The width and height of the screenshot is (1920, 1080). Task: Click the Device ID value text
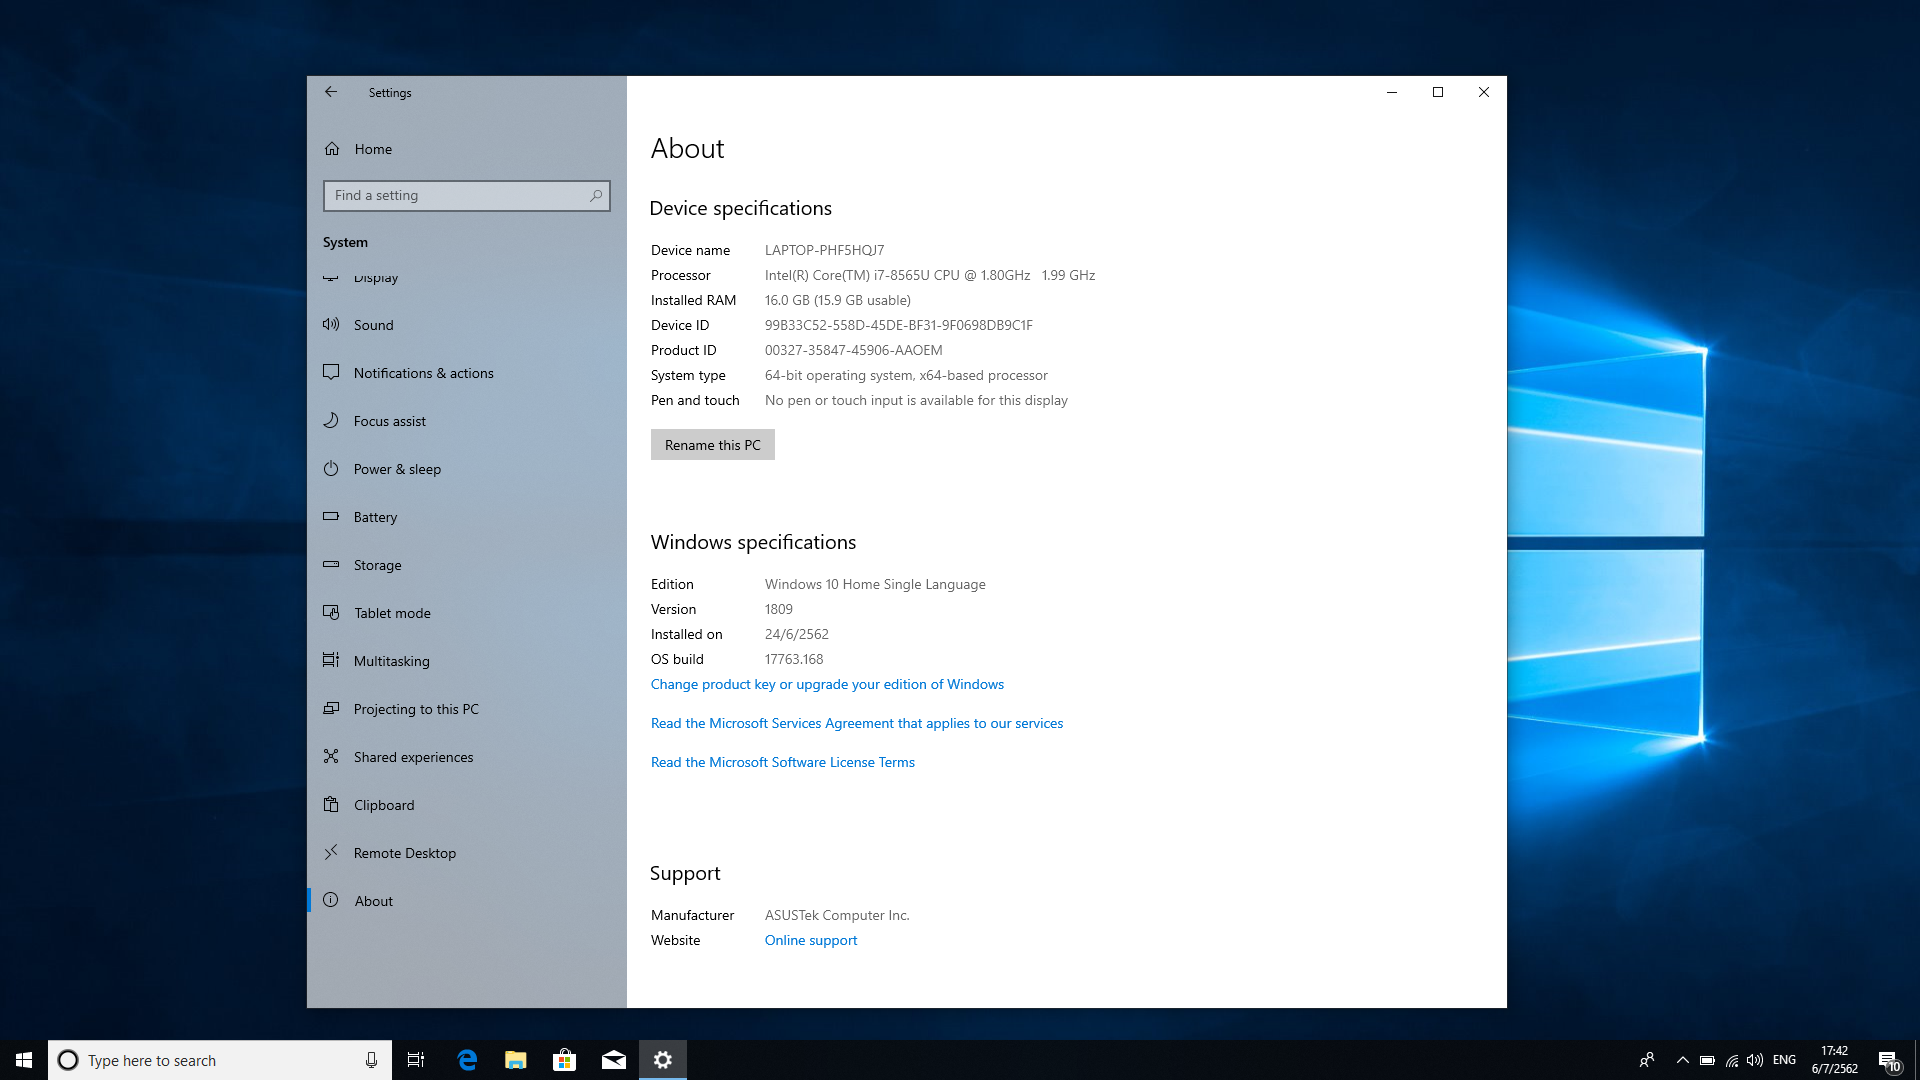(899, 325)
